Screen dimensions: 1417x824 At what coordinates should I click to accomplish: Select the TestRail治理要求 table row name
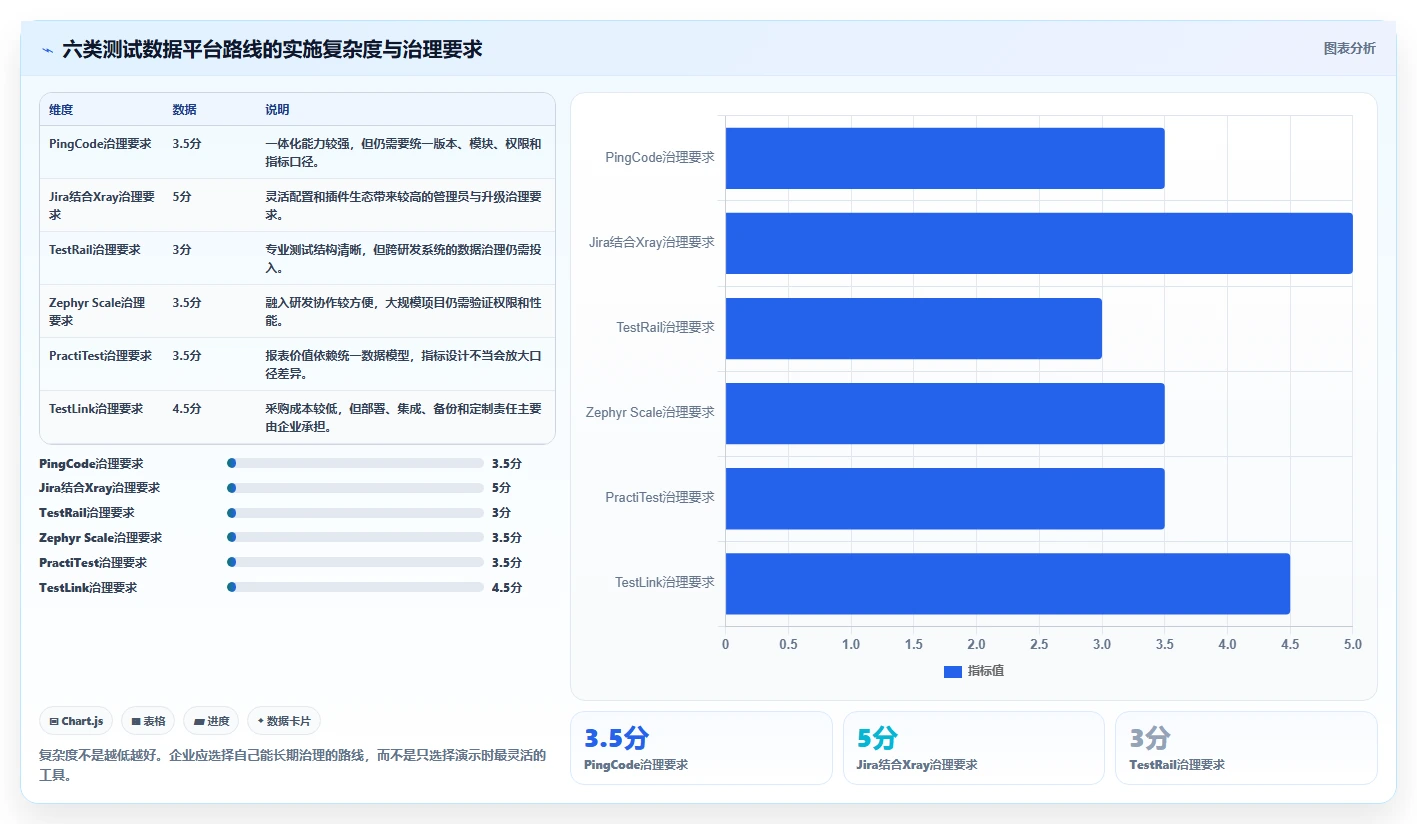tap(94, 250)
